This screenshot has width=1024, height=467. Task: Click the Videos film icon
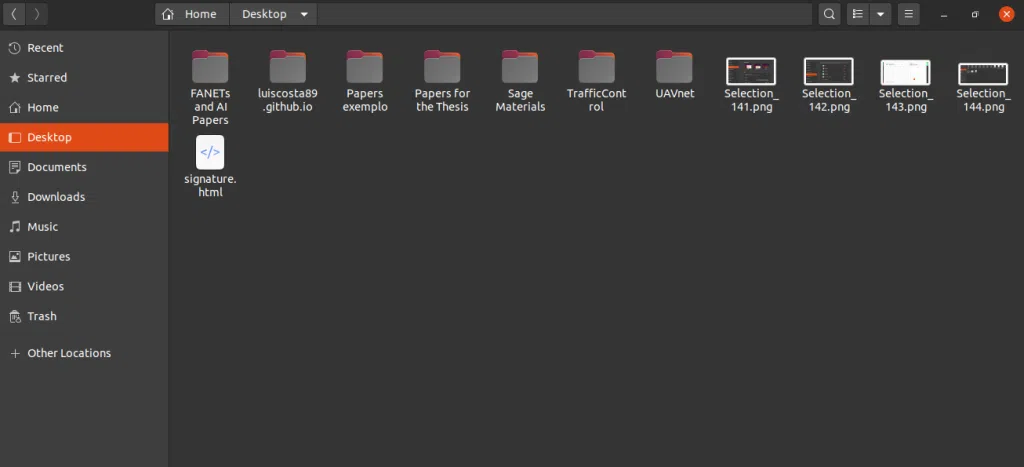(x=14, y=286)
